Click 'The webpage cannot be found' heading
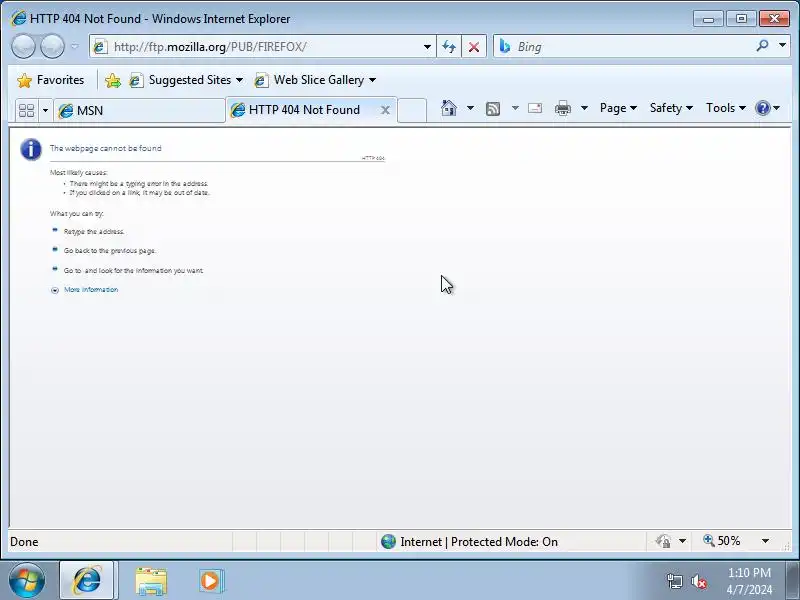This screenshot has height=600, width=800. (x=106, y=148)
